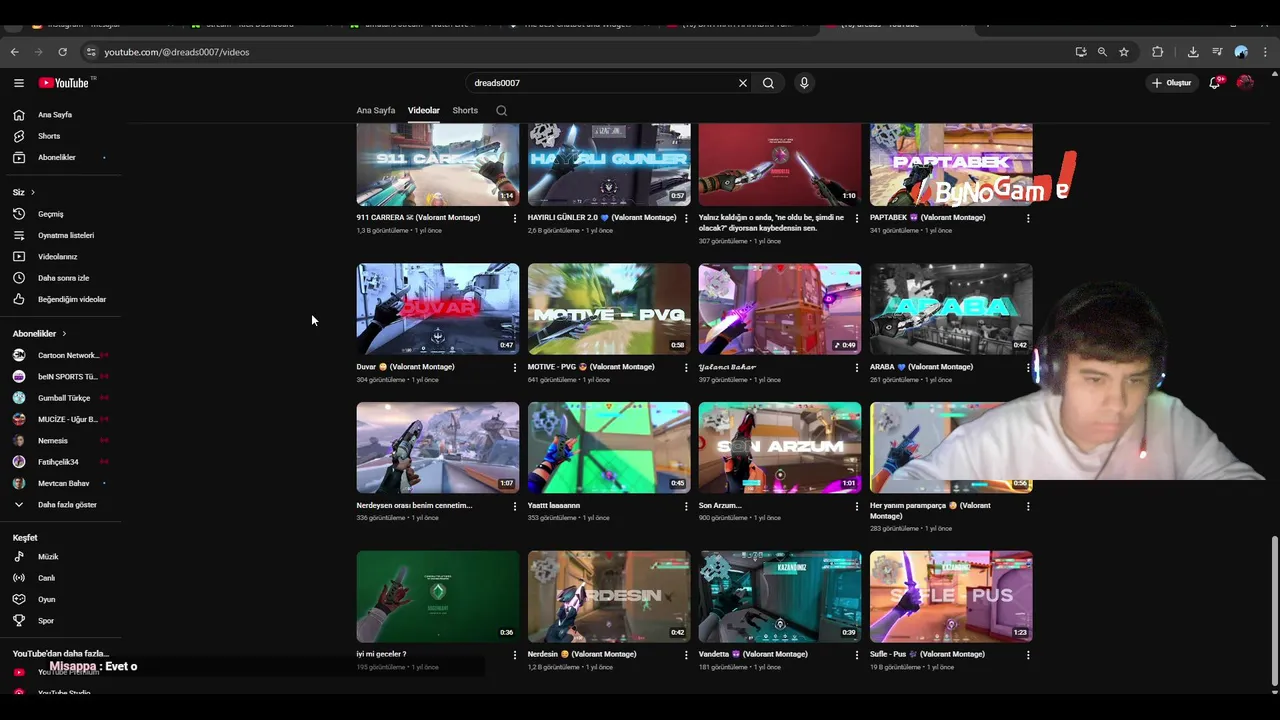This screenshot has height=720, width=1280.
Task: Clear the search box text with X
Action: [743, 83]
